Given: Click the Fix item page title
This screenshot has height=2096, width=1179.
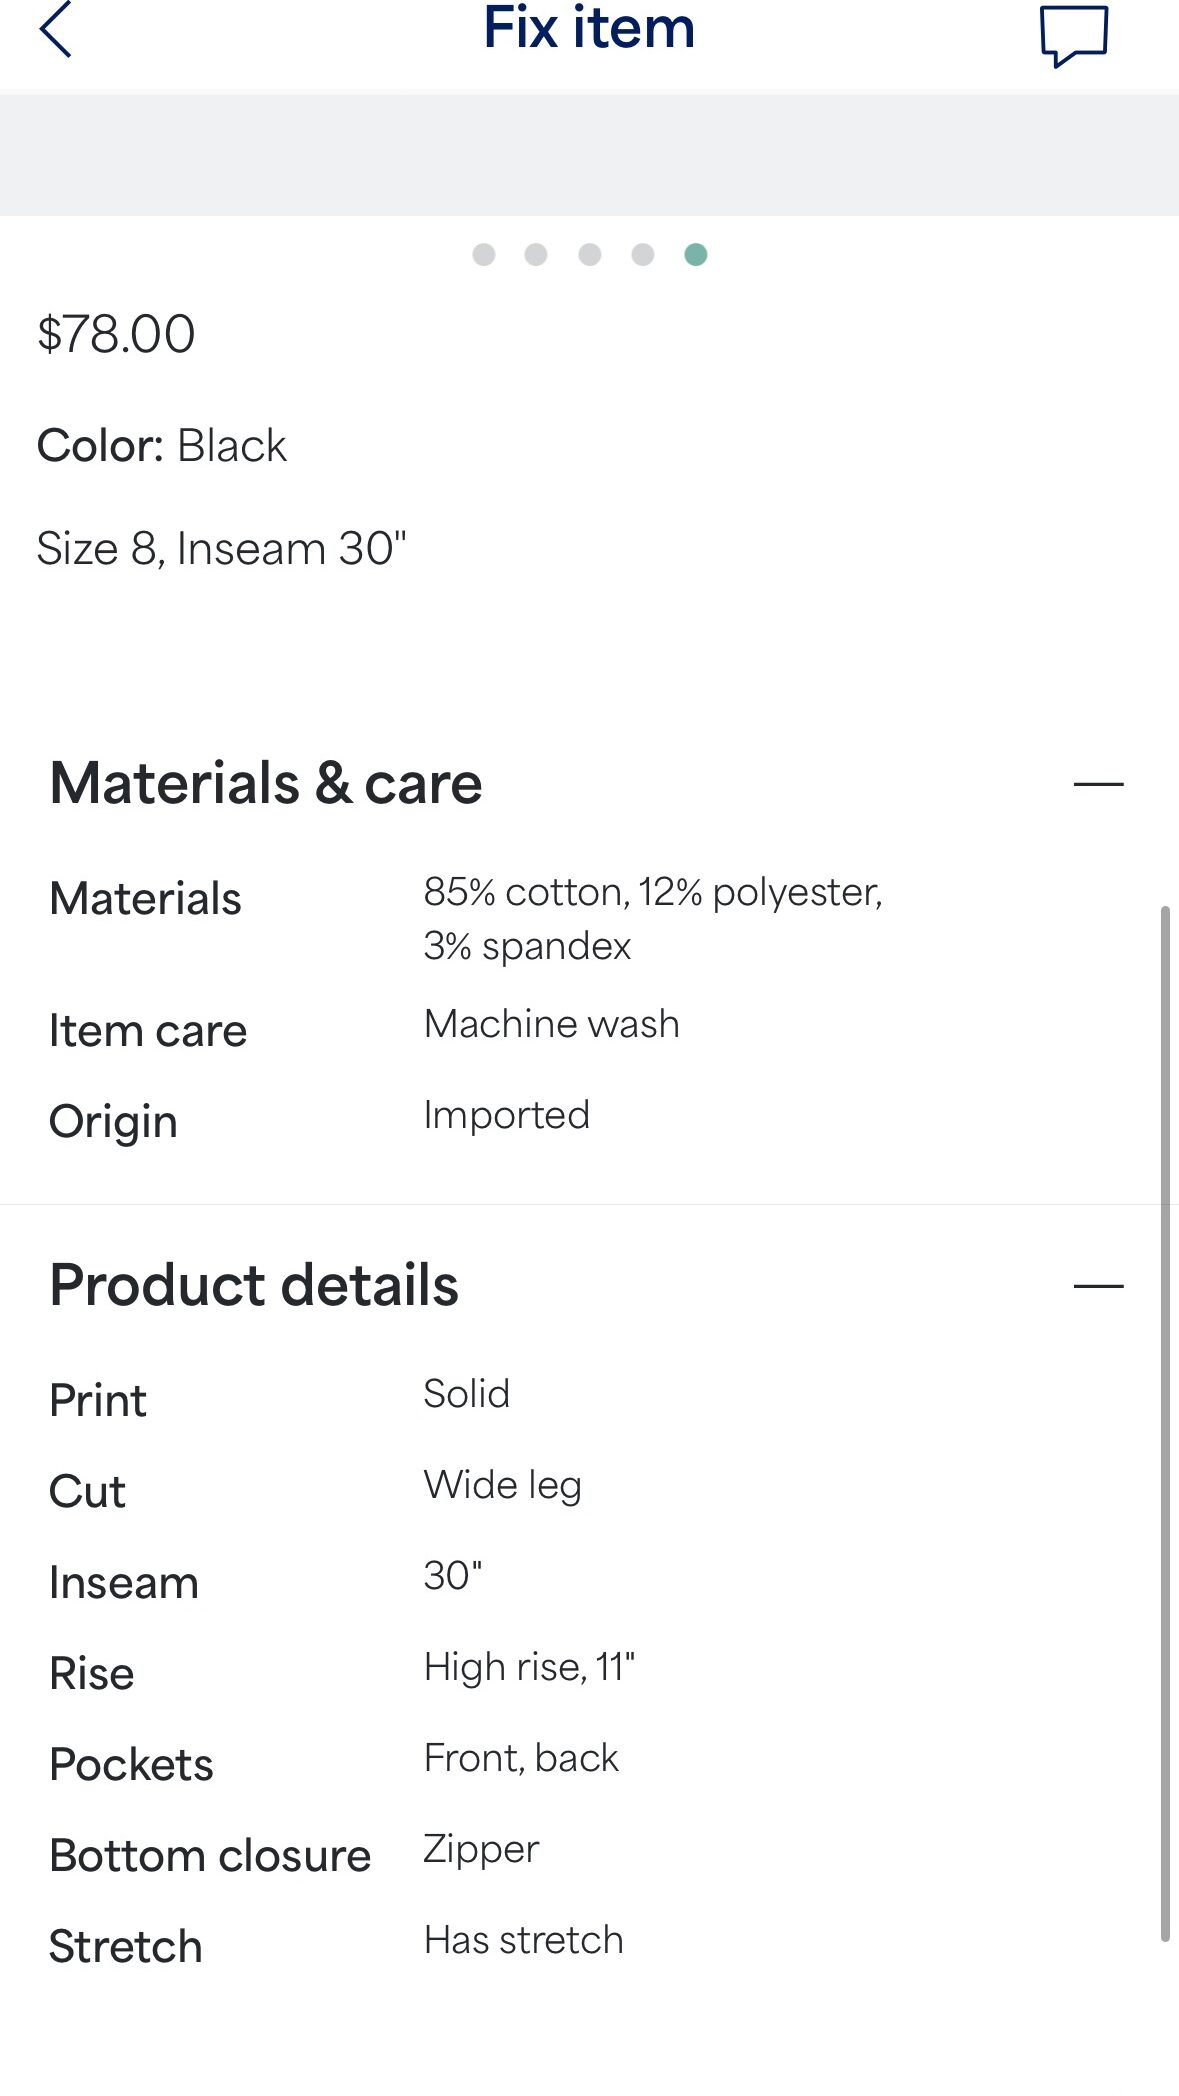Looking at the screenshot, I should point(589,28).
